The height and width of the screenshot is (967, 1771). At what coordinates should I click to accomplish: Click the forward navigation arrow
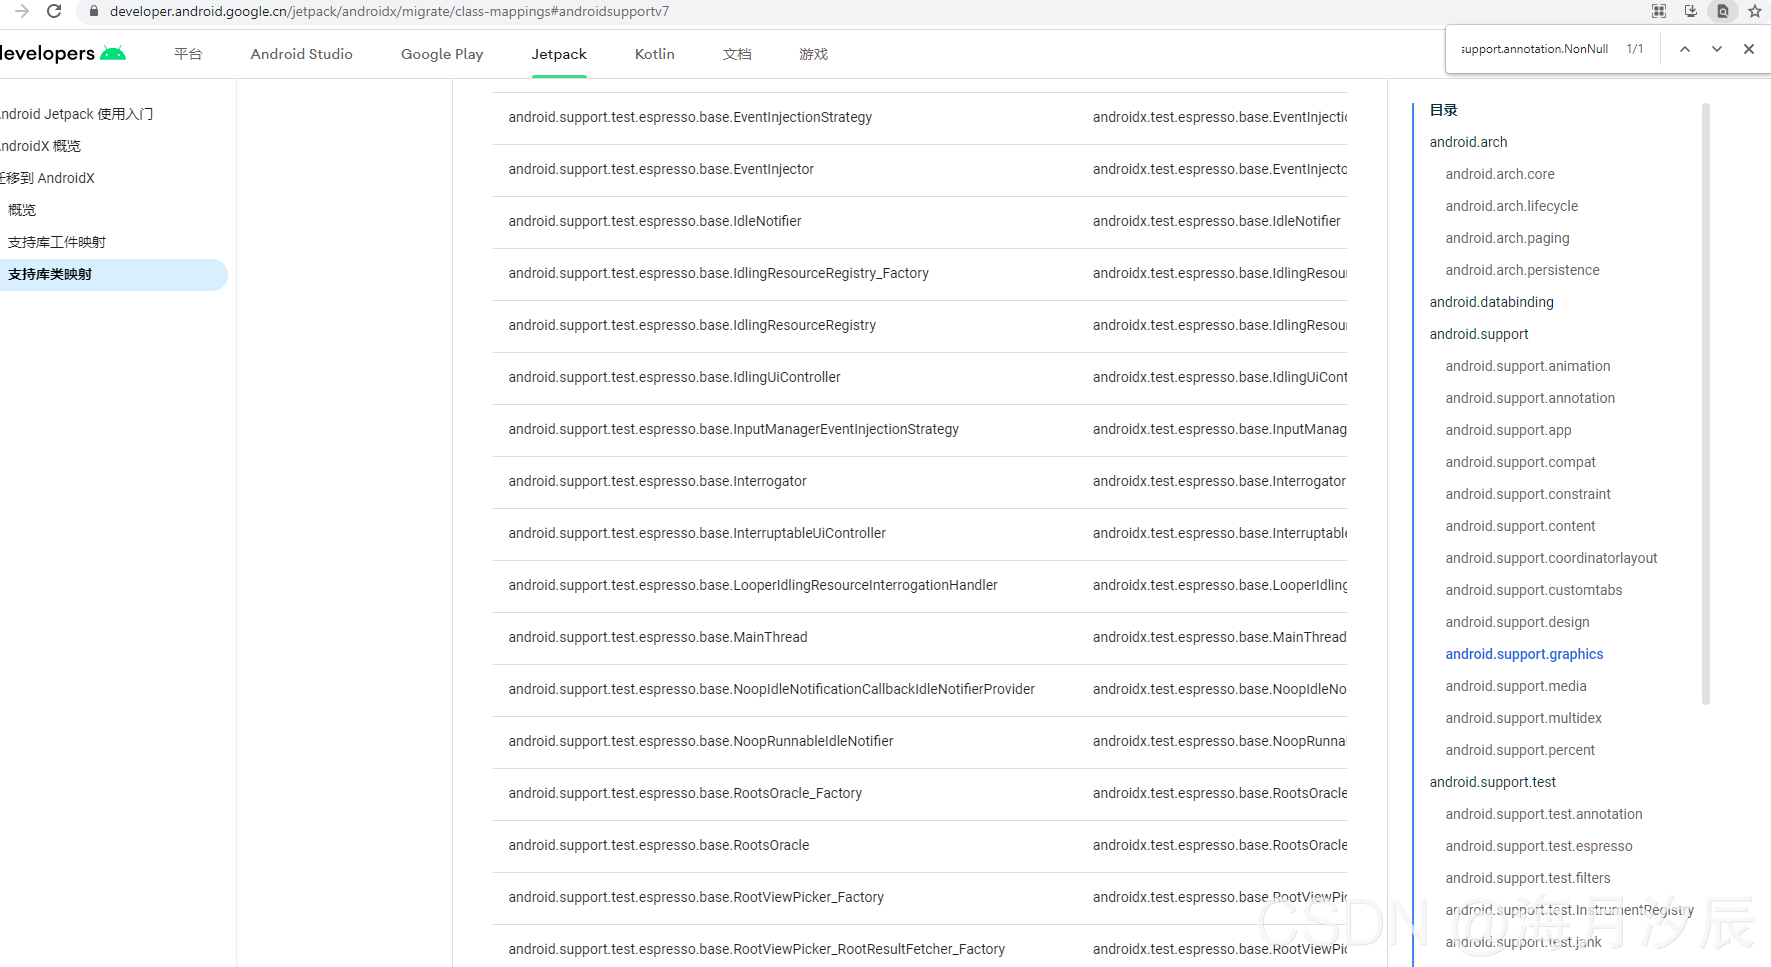tap(20, 12)
